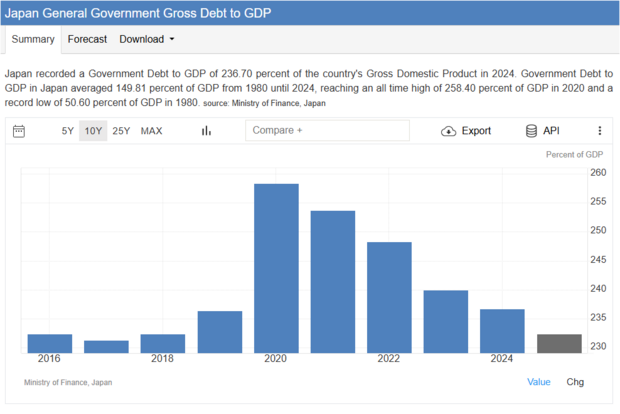Select the 25Y time range
620x414 pixels.
point(121,131)
